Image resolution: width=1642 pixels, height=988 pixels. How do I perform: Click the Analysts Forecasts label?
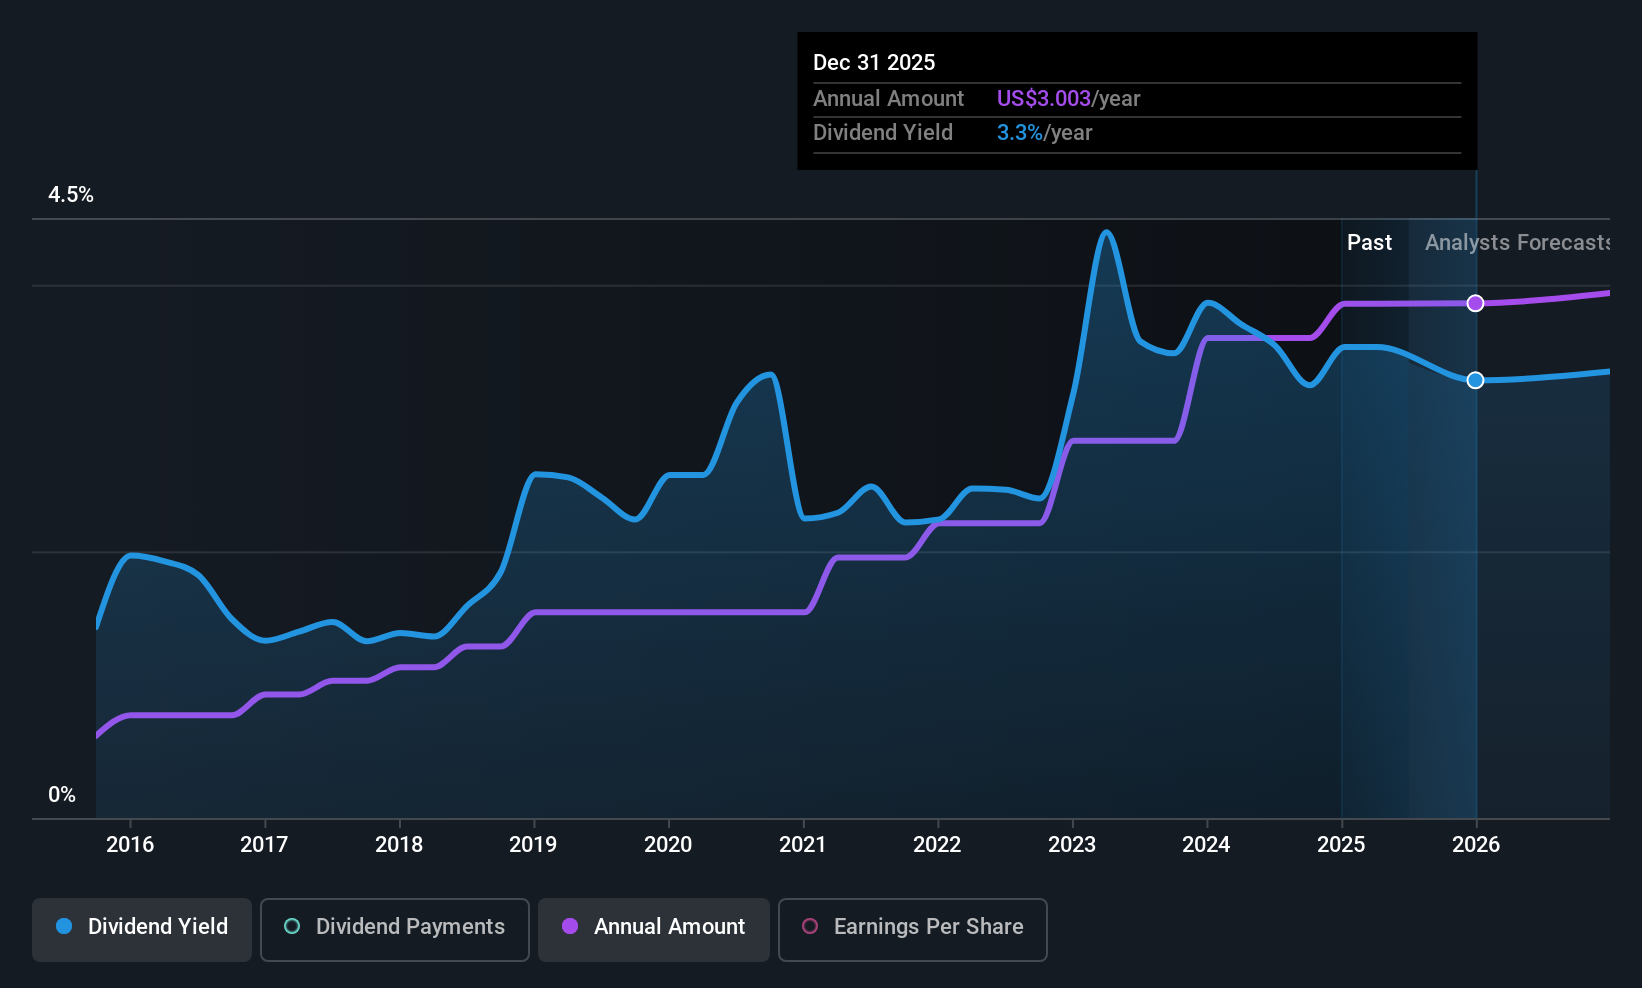click(x=1517, y=243)
